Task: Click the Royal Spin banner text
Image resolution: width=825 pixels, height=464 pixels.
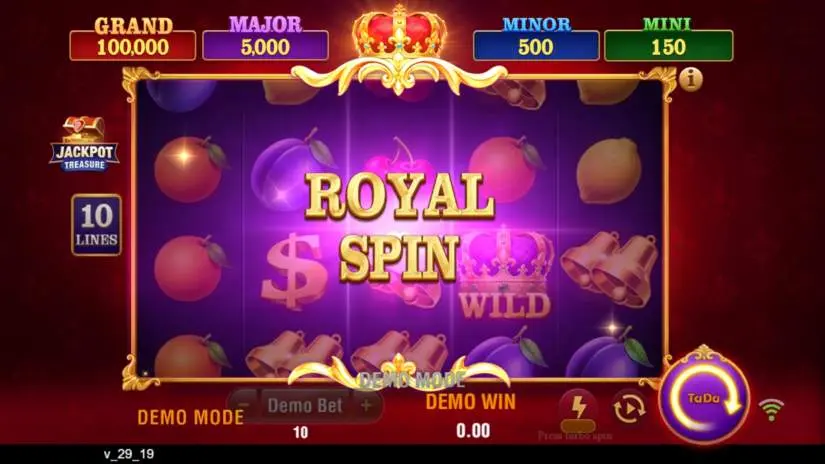Action: [x=399, y=226]
